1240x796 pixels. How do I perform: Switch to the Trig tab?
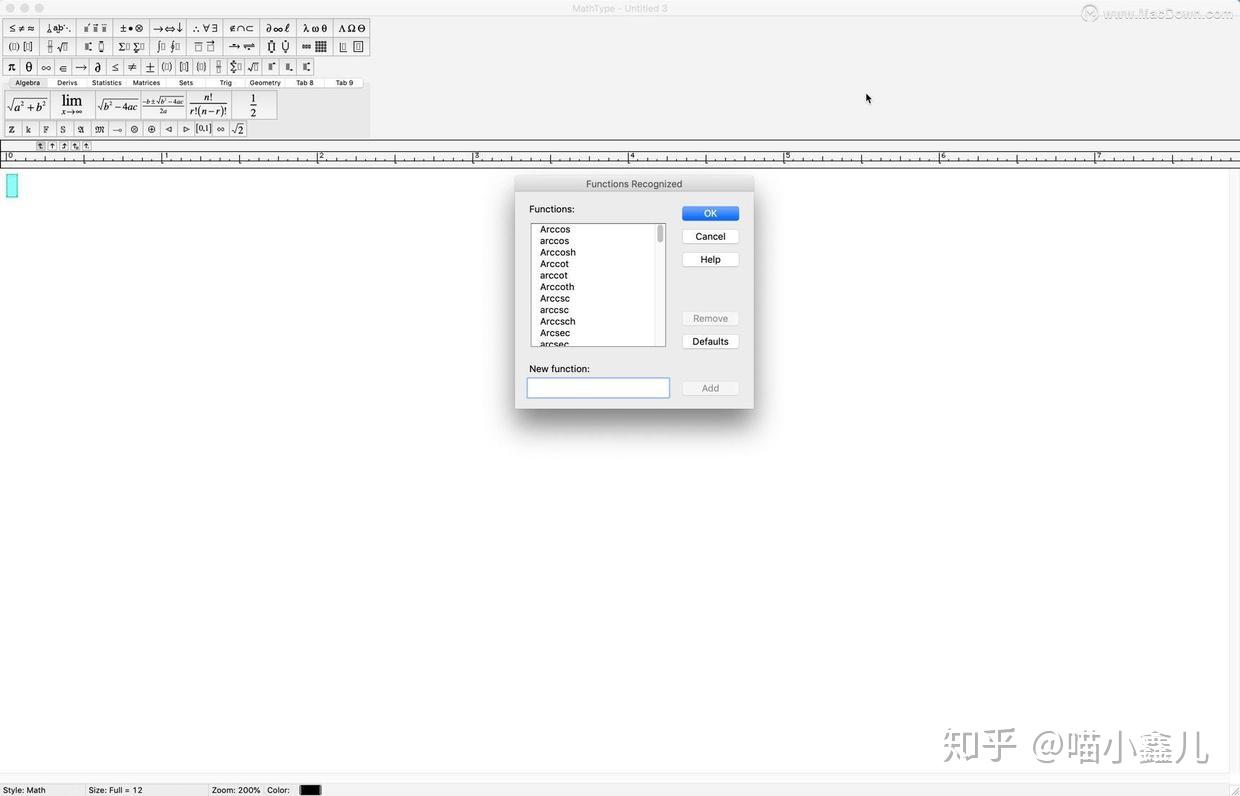pyautogui.click(x=226, y=83)
